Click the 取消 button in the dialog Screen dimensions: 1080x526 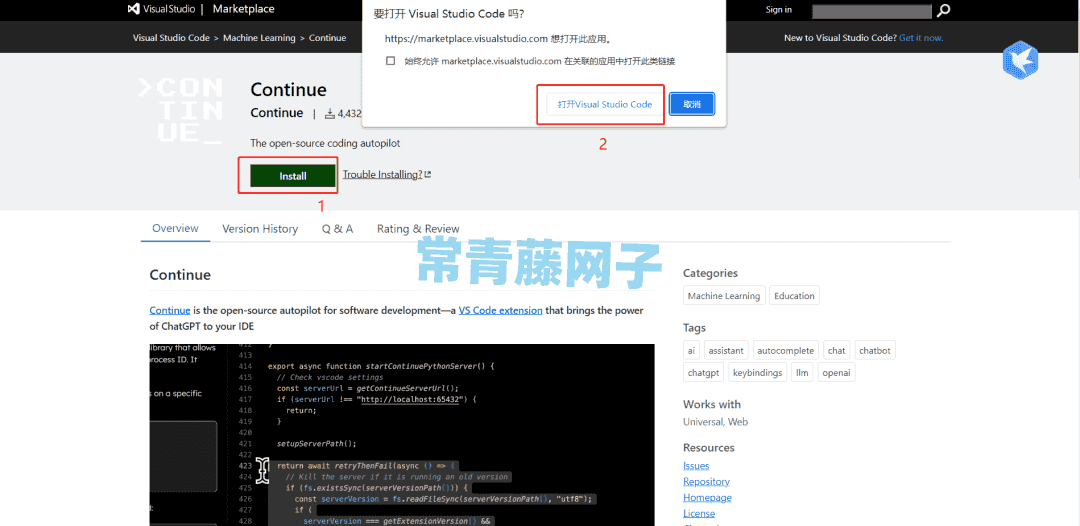(692, 104)
